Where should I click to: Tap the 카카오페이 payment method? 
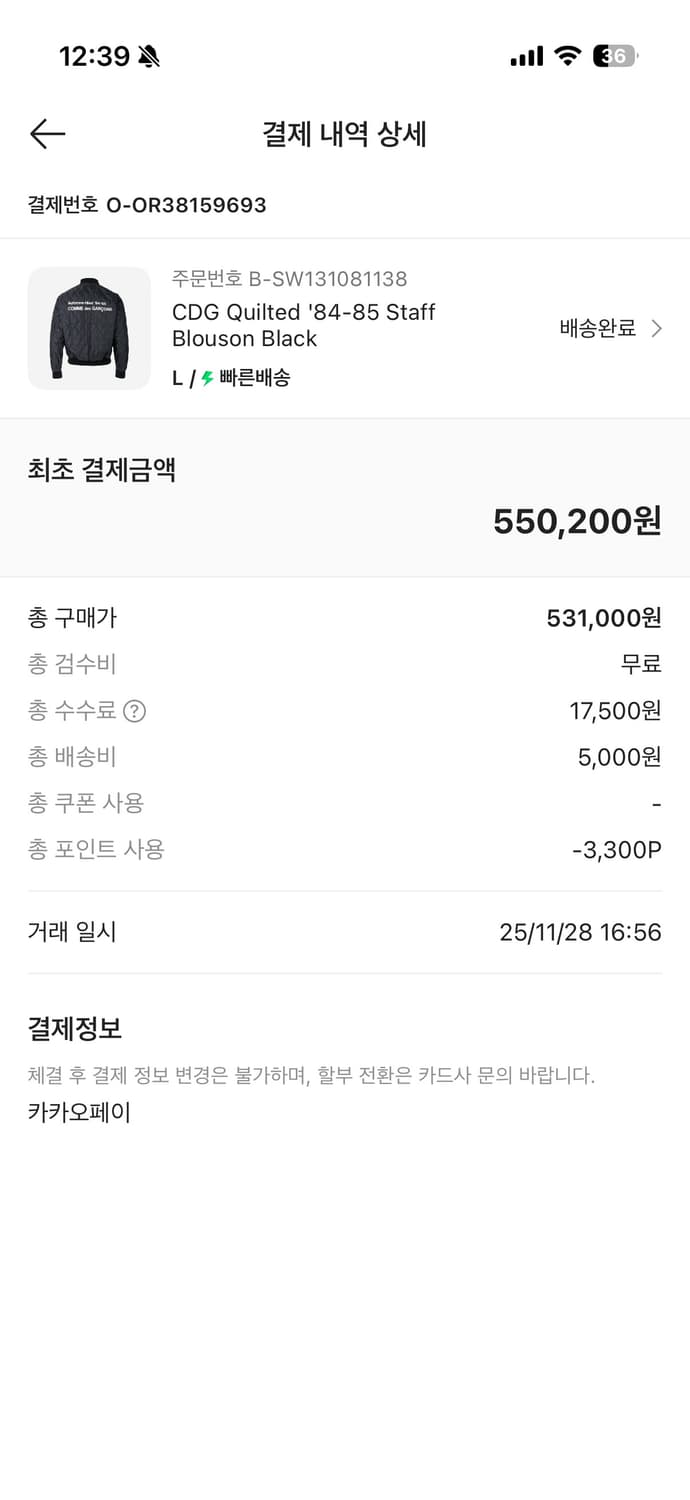coord(79,1113)
